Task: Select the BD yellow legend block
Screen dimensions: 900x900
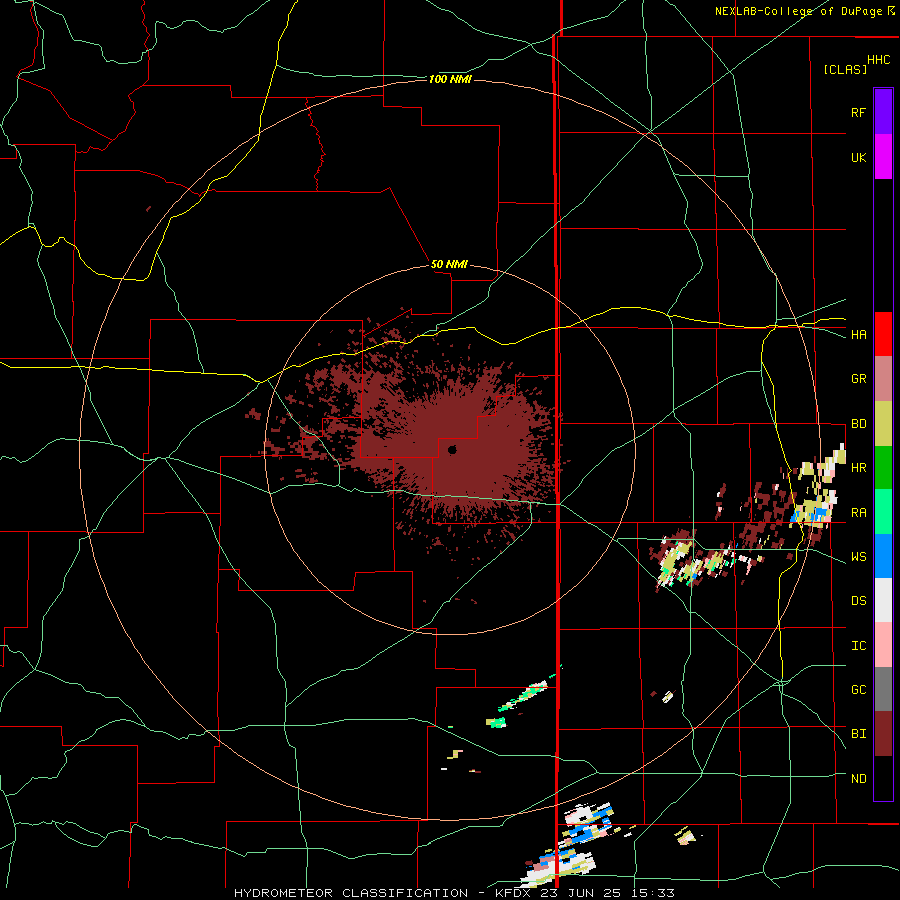Action: [883, 424]
